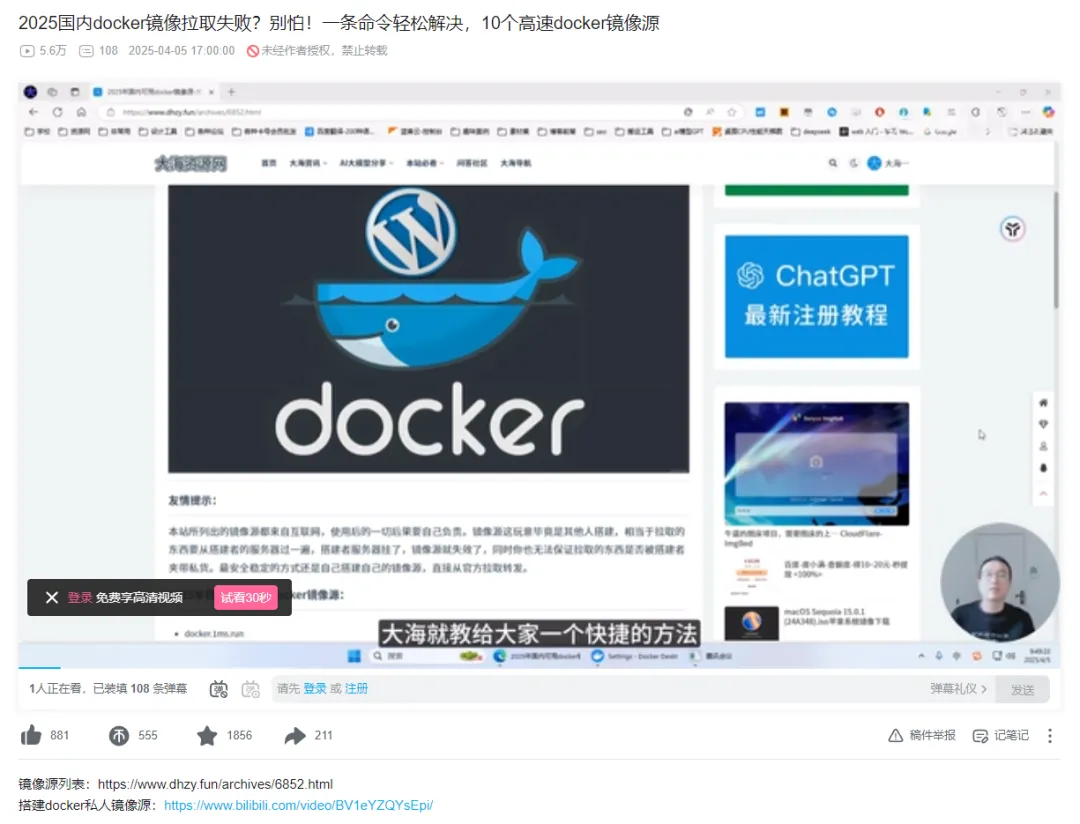The height and width of the screenshot is (824, 1080).
Task: Click the new tab plus in video
Action: [231, 92]
